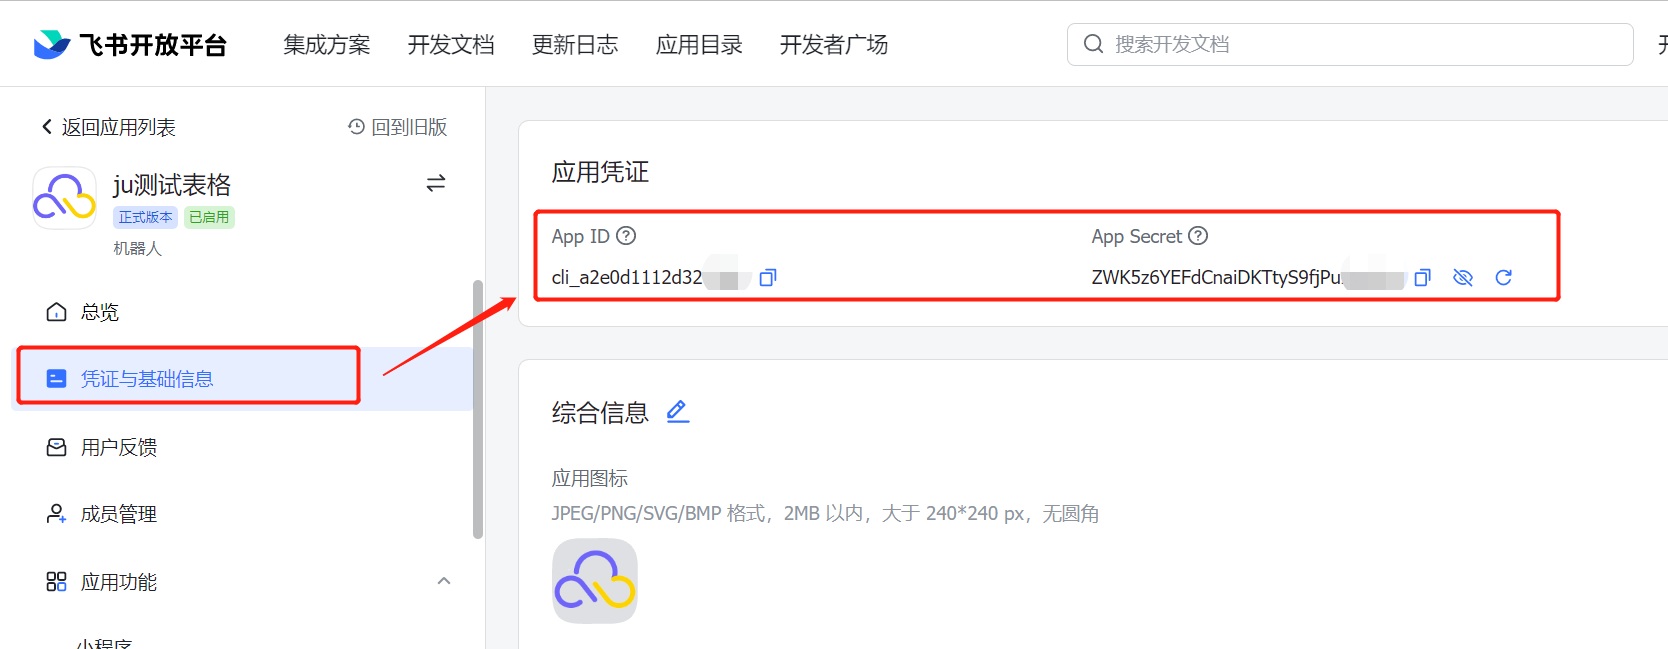The width and height of the screenshot is (1668, 649).
Task: Click the 总览 home icon
Action: (57, 312)
